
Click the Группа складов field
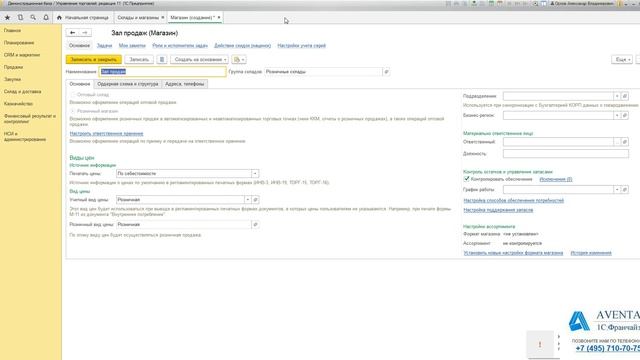(x=322, y=72)
